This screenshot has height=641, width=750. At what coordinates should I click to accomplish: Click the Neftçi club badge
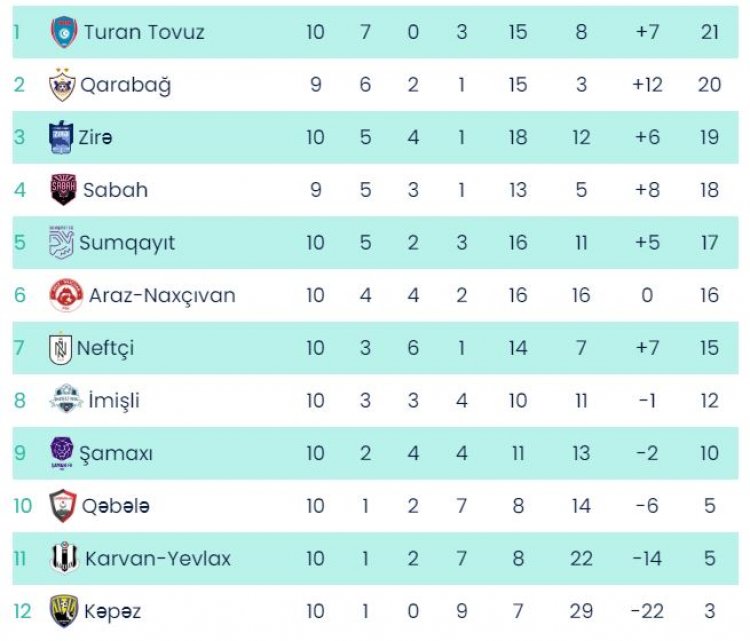[61, 348]
